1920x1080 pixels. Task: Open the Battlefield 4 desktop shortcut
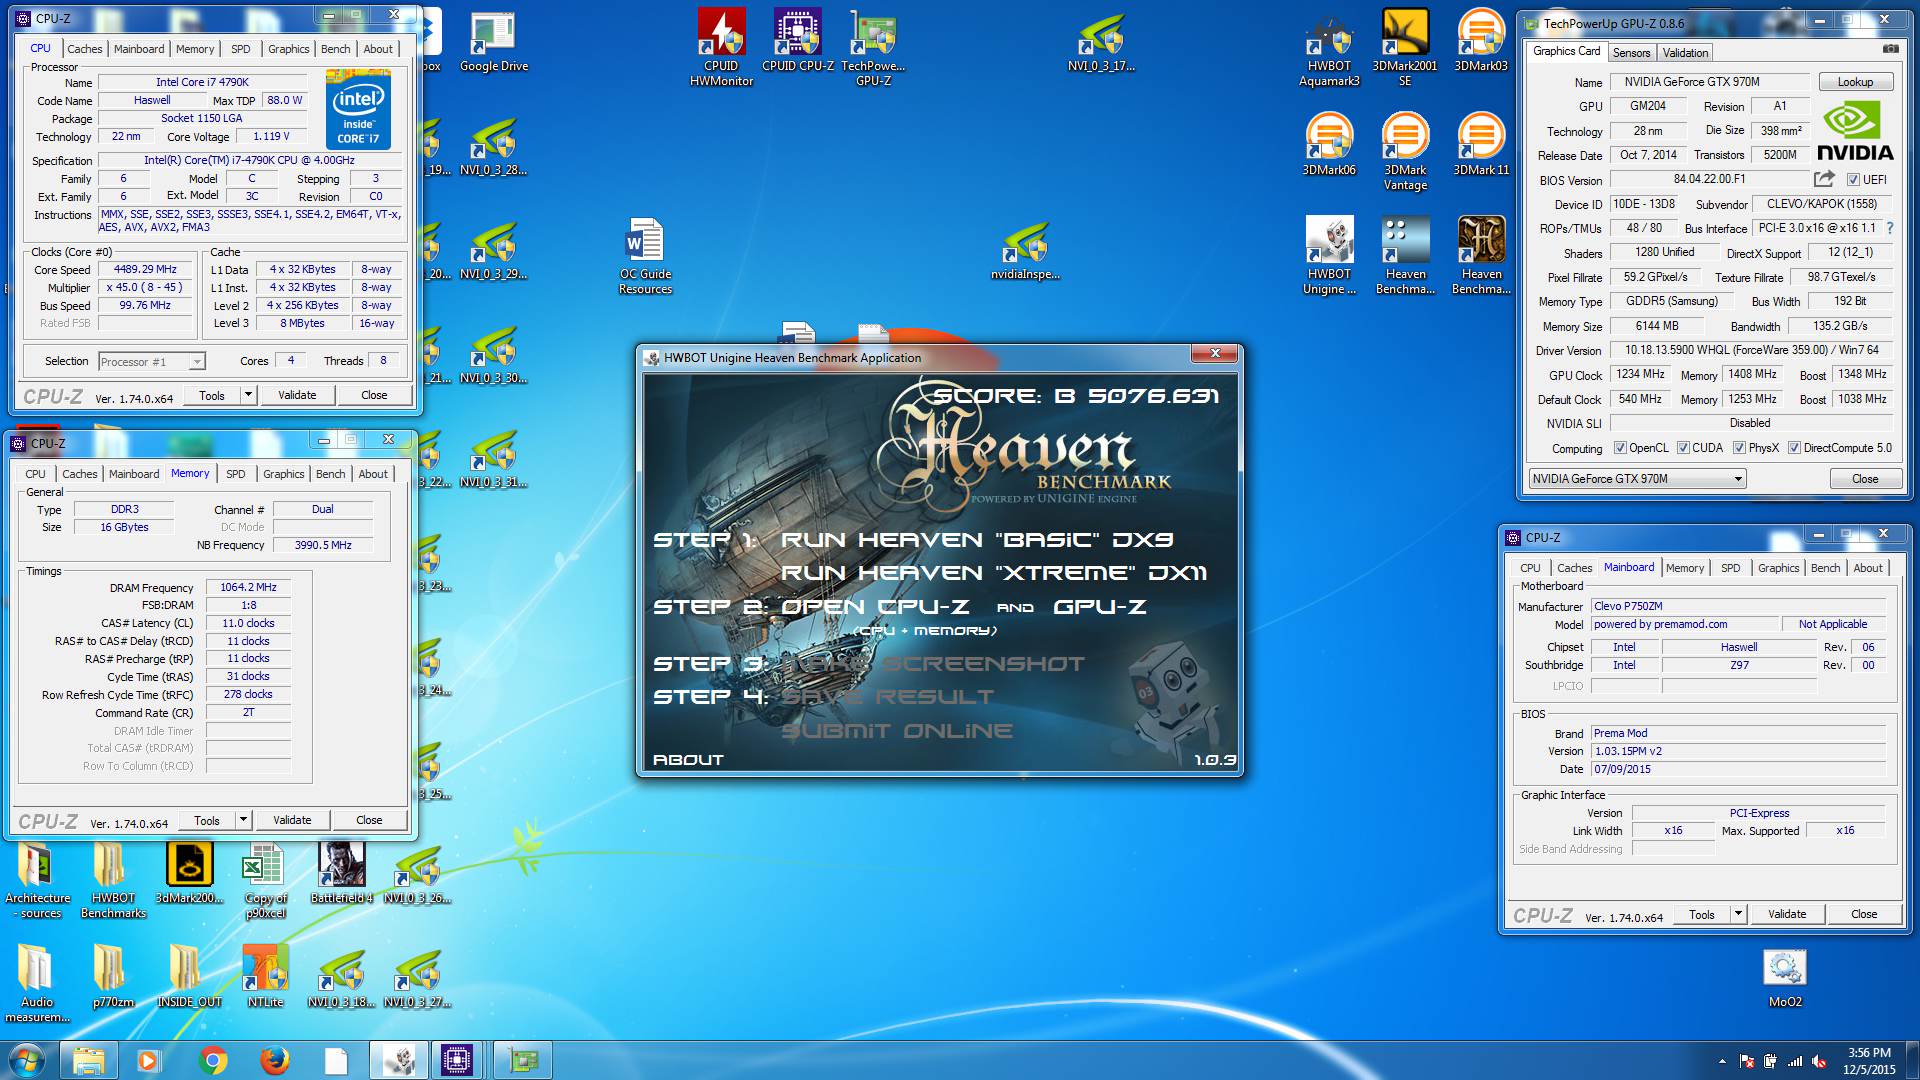click(341, 873)
